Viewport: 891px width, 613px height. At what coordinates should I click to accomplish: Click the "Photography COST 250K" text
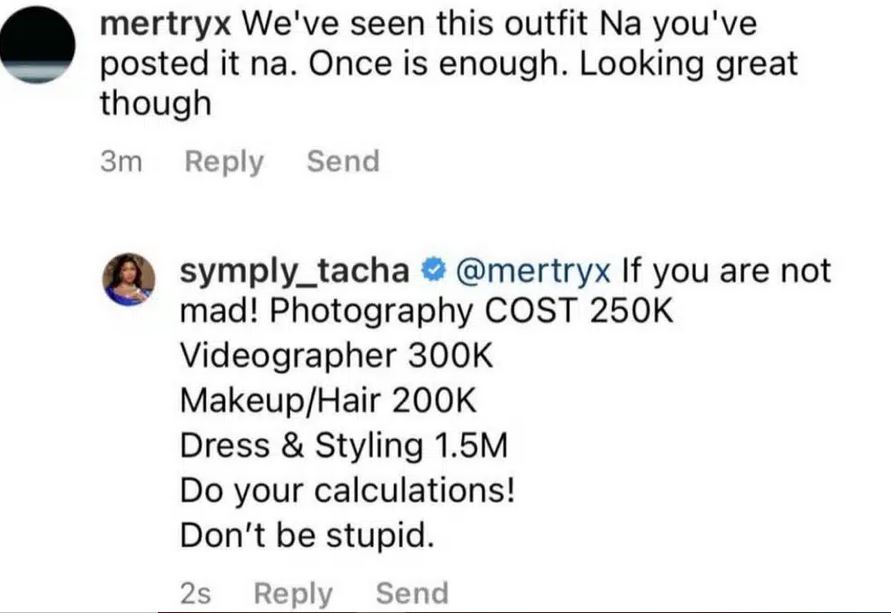pyautogui.click(x=472, y=312)
